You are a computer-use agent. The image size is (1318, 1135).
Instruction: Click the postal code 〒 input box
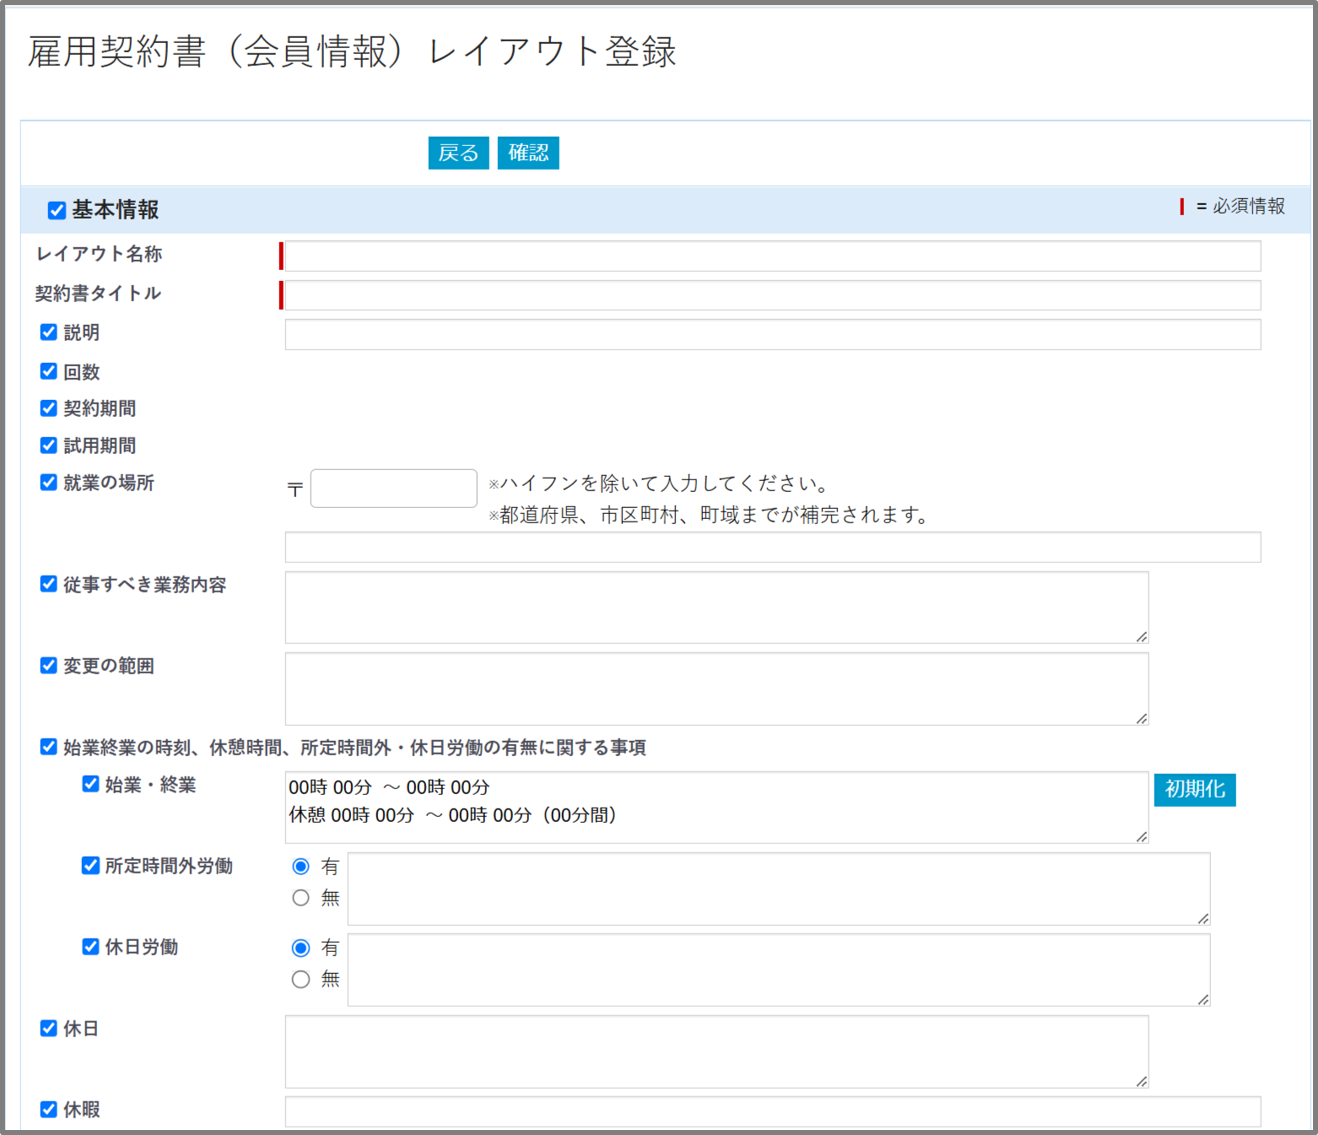(x=394, y=488)
